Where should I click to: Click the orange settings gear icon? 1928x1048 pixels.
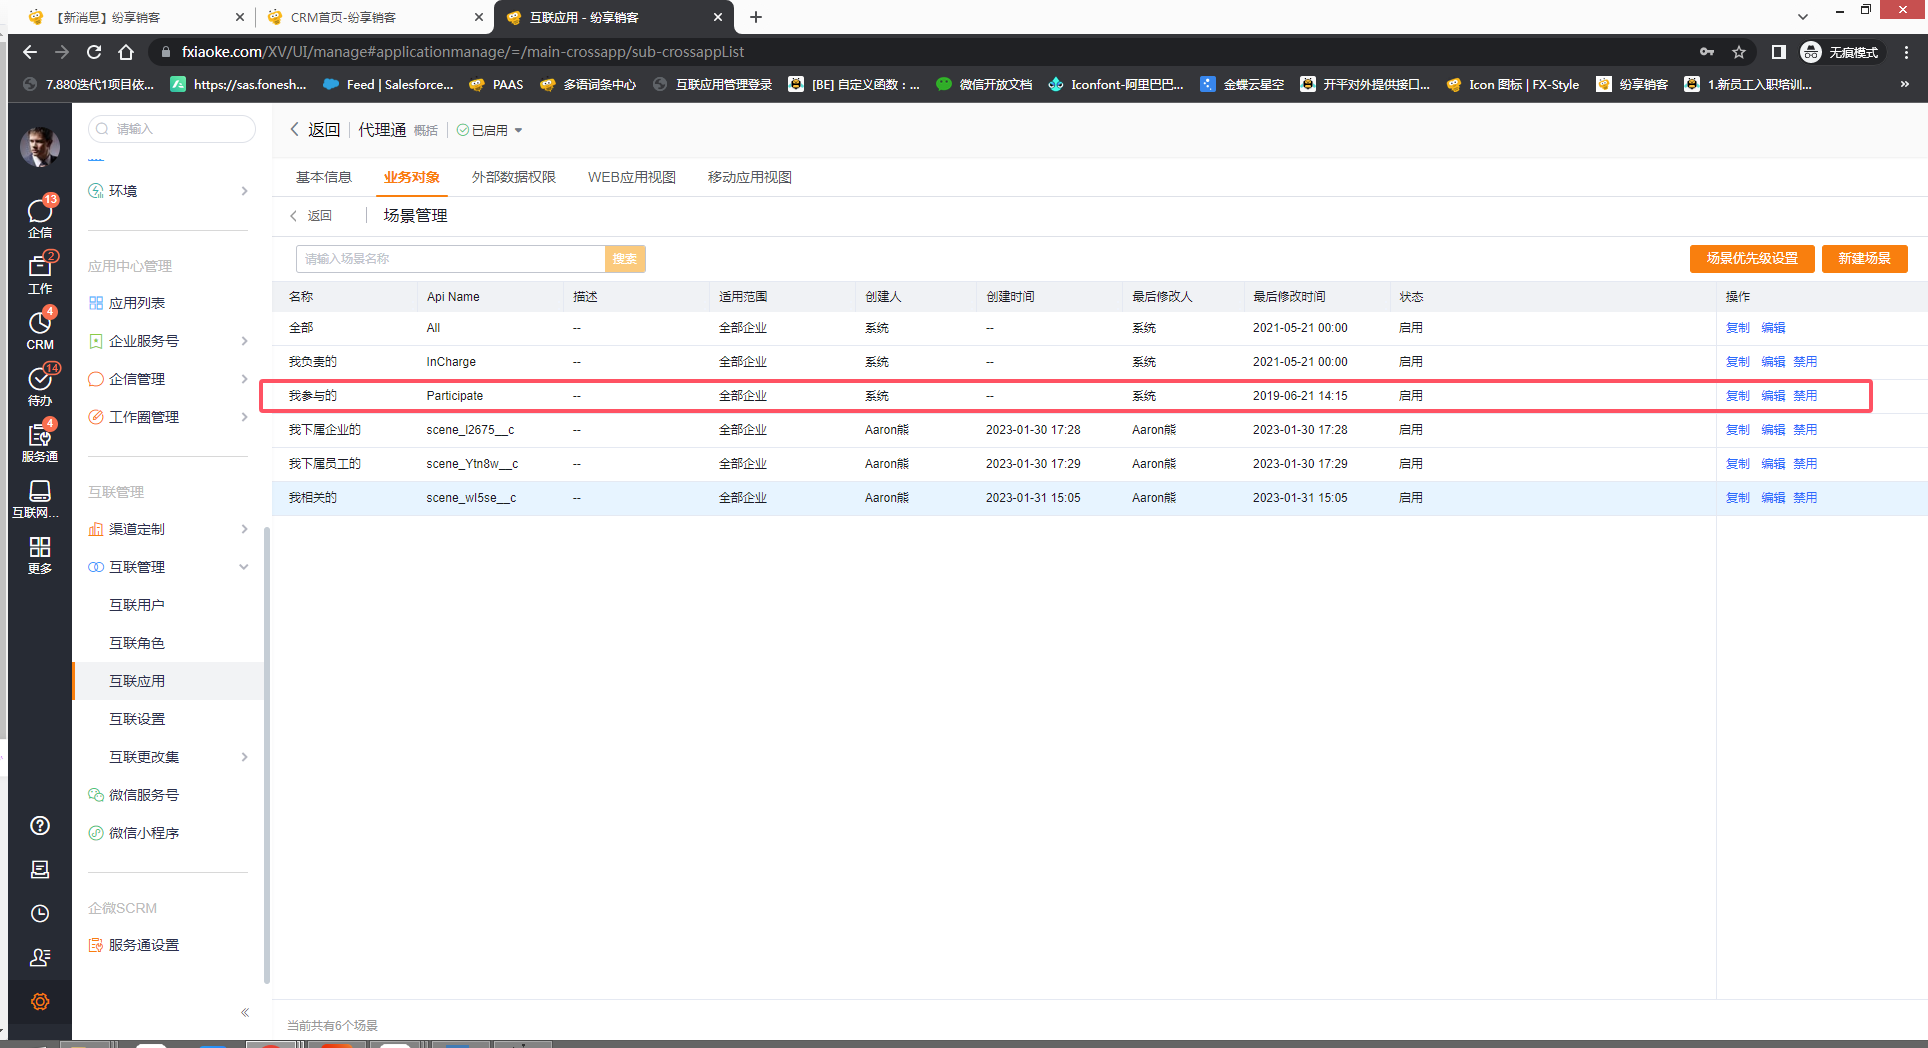[40, 1001]
